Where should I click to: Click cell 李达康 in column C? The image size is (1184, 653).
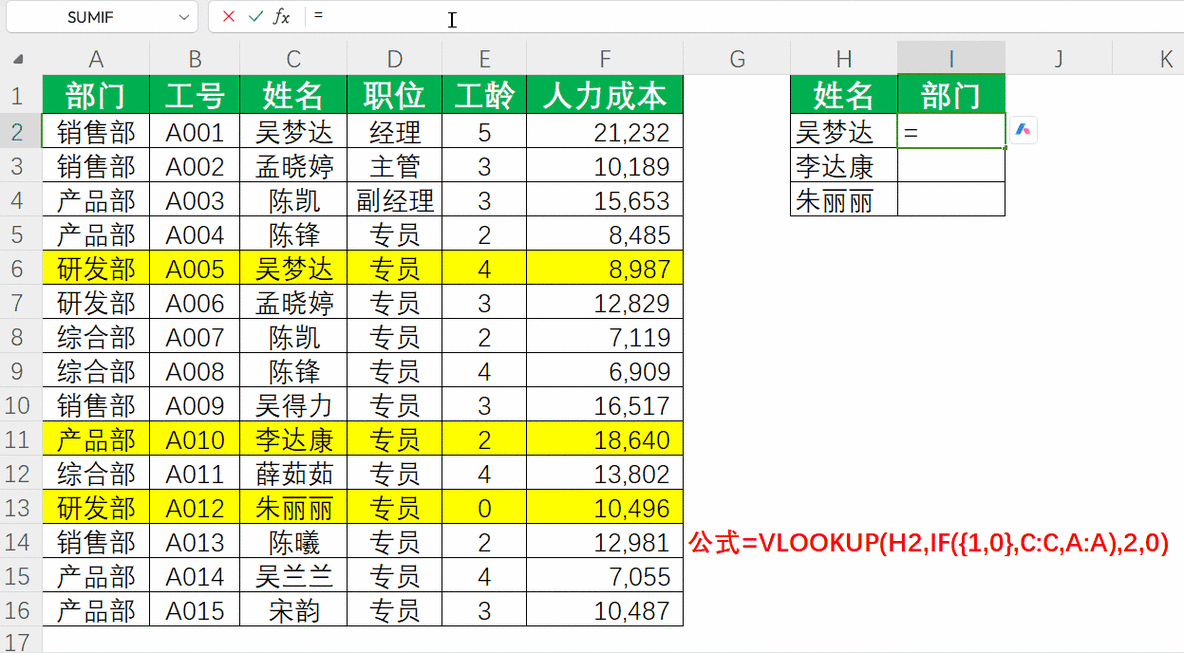pos(294,439)
